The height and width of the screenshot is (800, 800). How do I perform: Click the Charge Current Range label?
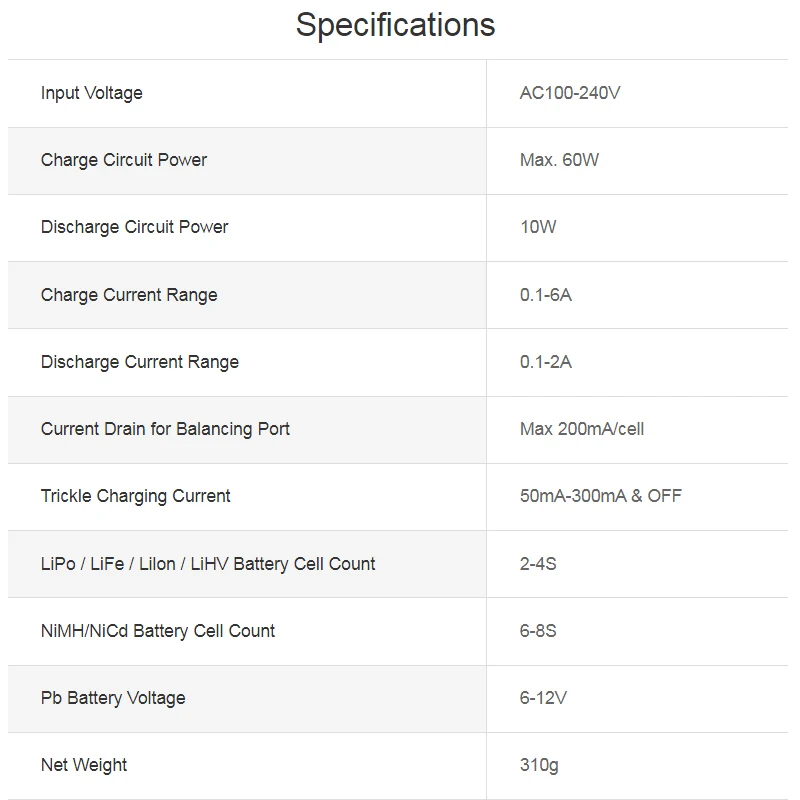pyautogui.click(x=129, y=295)
